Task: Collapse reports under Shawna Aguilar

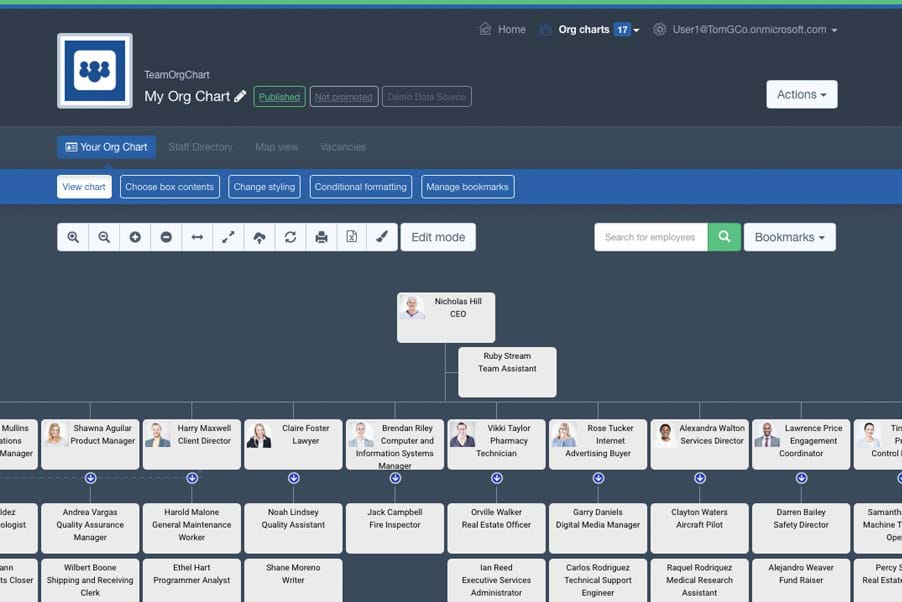Action: [91, 478]
